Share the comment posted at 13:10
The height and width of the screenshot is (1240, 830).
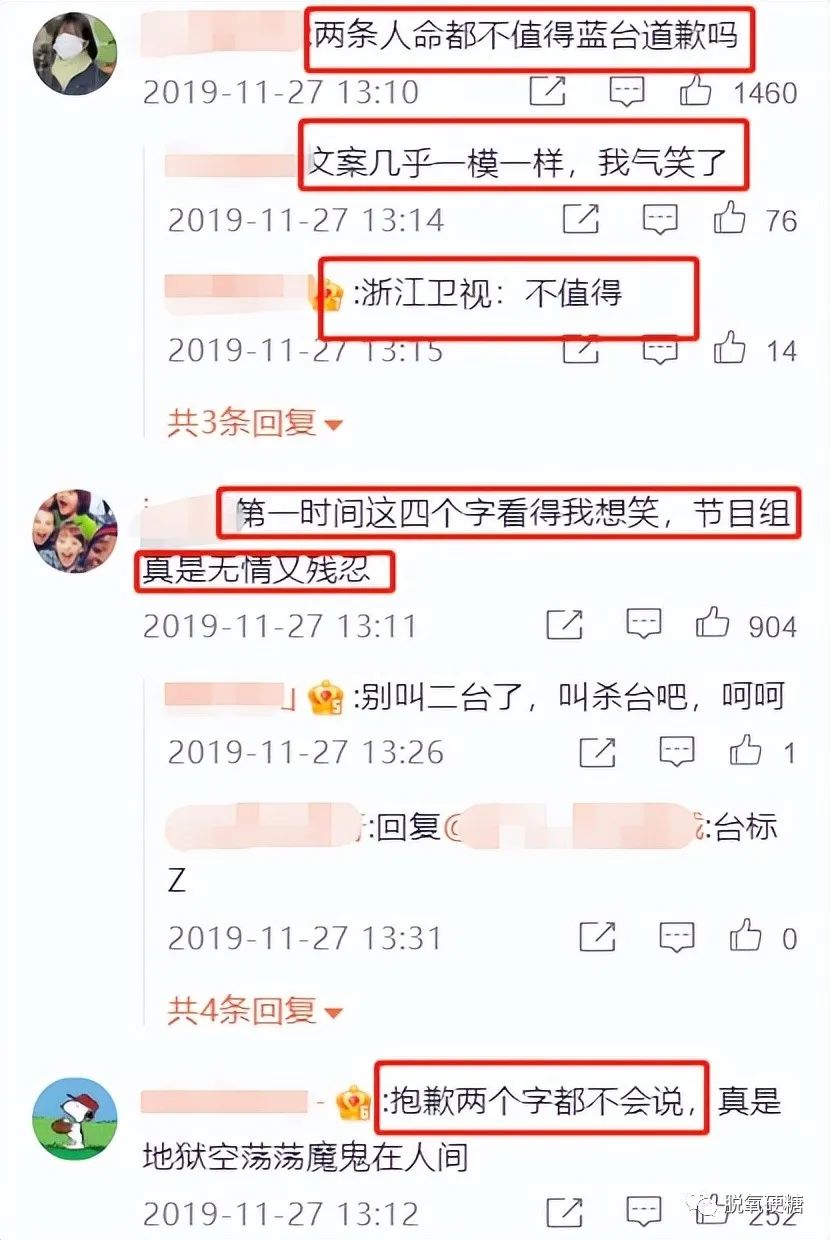tap(546, 93)
